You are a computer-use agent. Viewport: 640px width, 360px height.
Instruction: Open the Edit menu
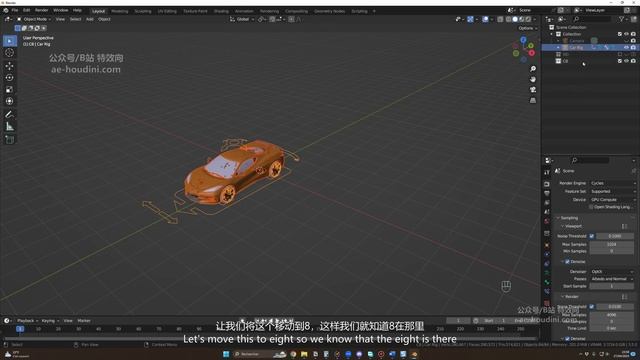[x=27, y=10]
